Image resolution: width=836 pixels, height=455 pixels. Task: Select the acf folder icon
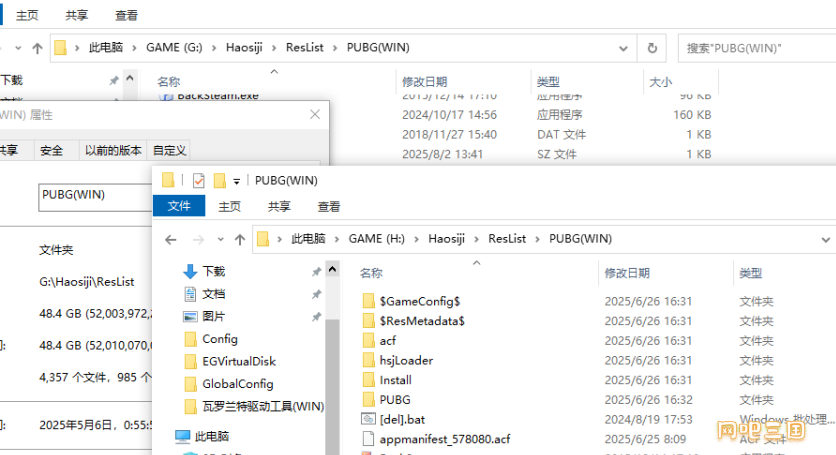coord(368,340)
